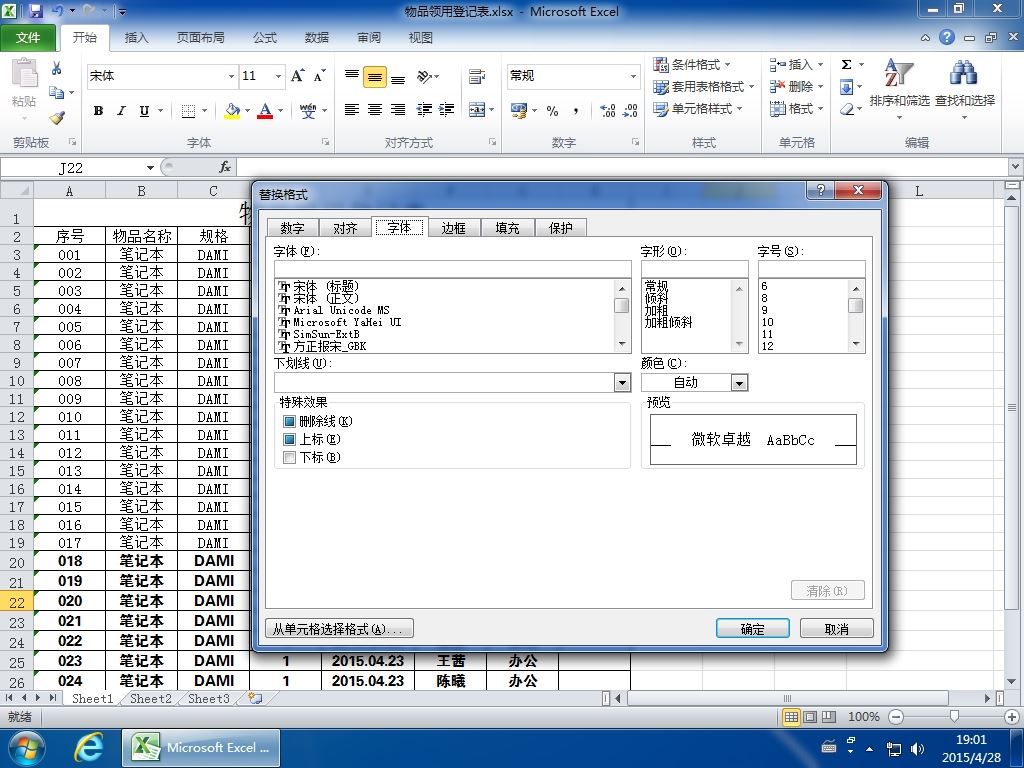Click the Italic icon in the ribbon
1024x768 pixels.
(121, 111)
